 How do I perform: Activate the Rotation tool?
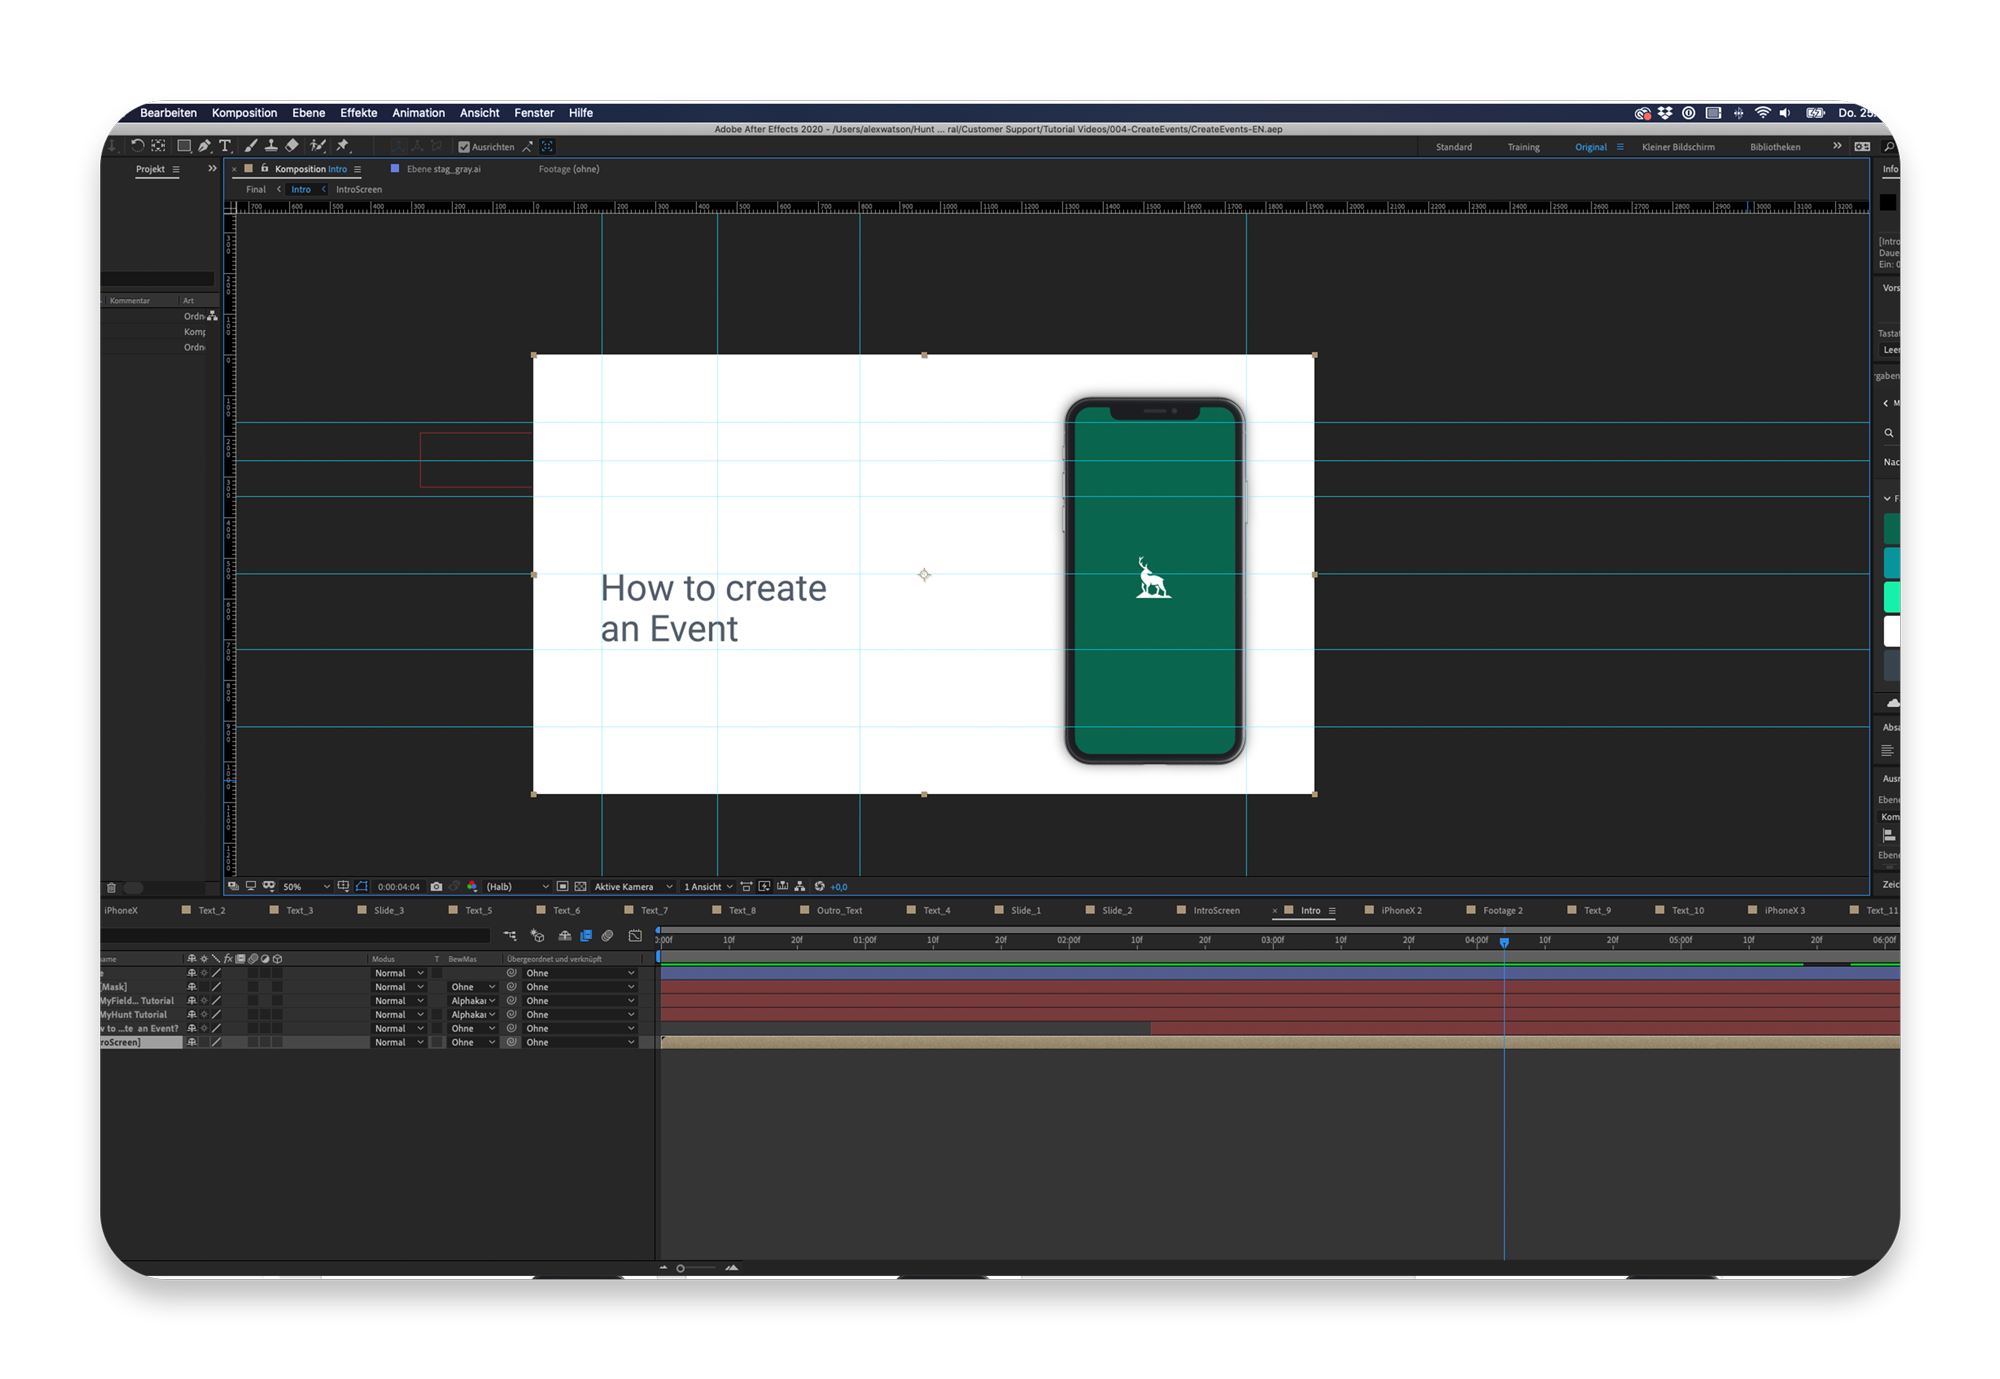click(137, 146)
